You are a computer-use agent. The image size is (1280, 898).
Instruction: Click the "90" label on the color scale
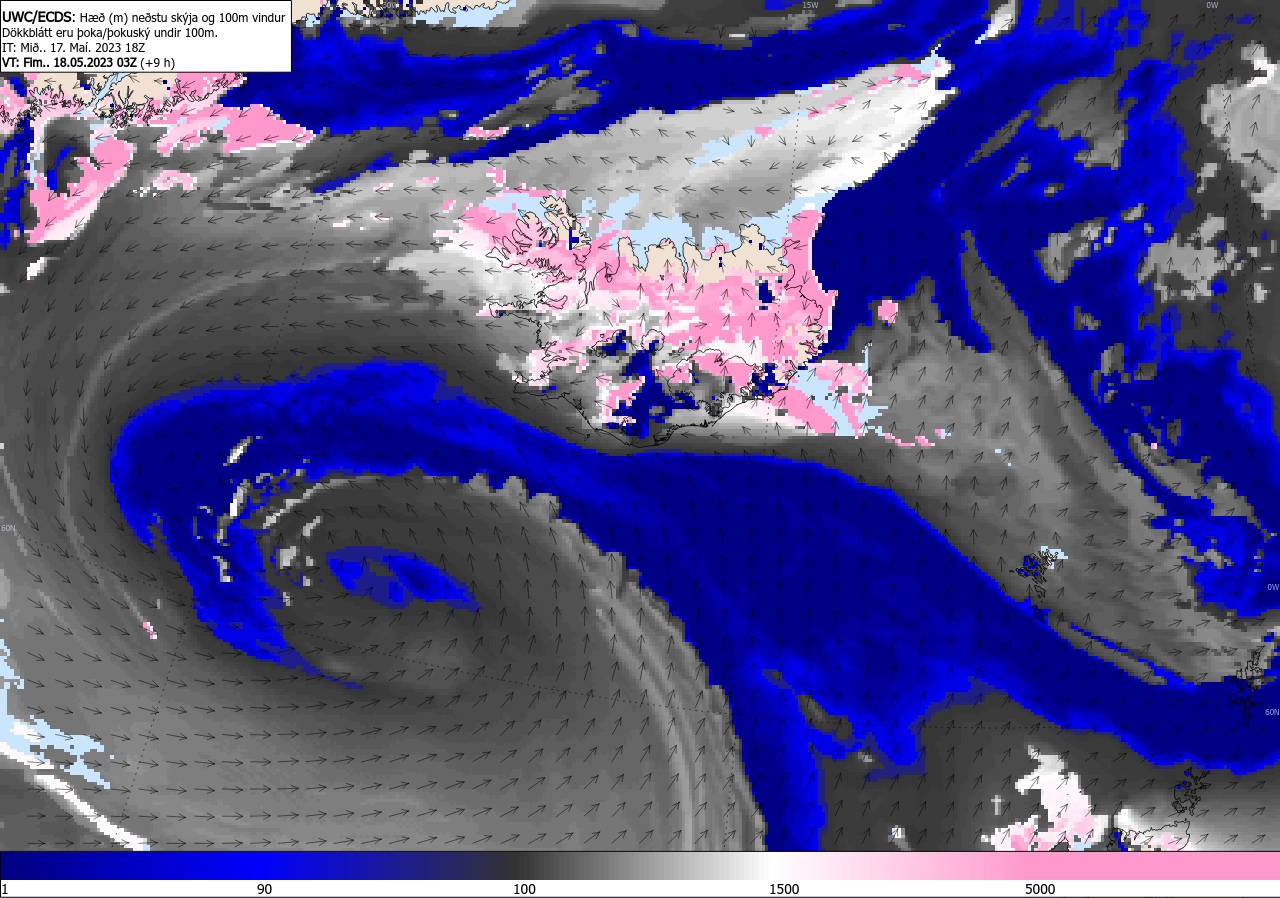[264, 889]
